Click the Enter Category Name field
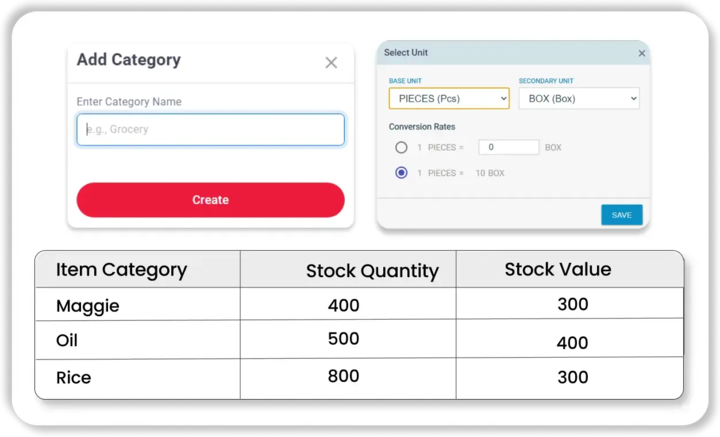 pyautogui.click(x=210, y=130)
